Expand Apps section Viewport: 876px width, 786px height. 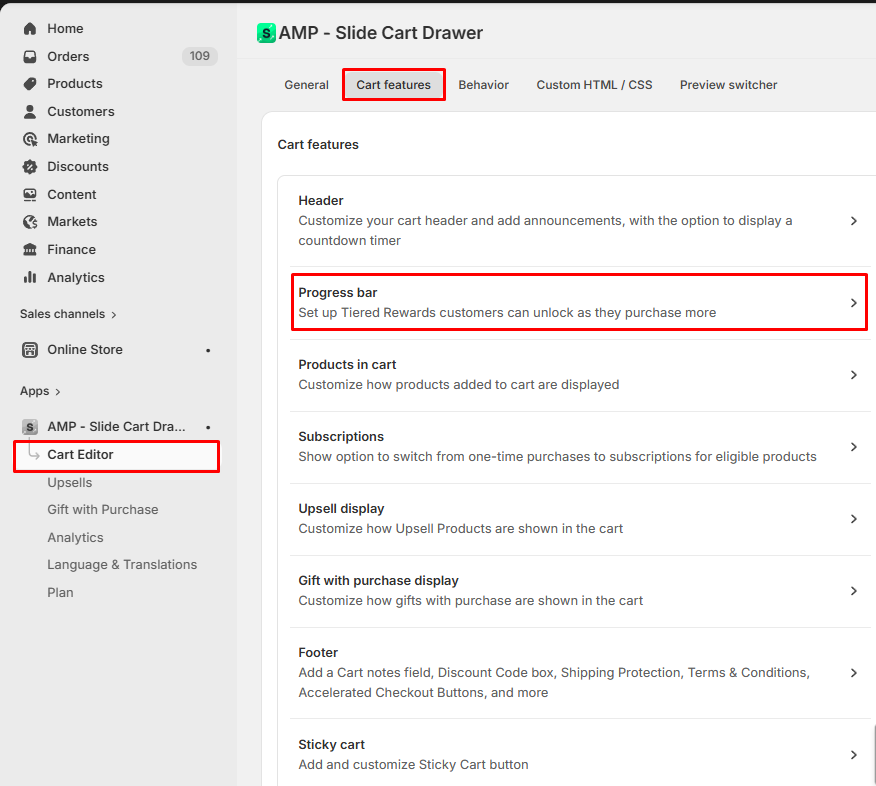coord(40,391)
